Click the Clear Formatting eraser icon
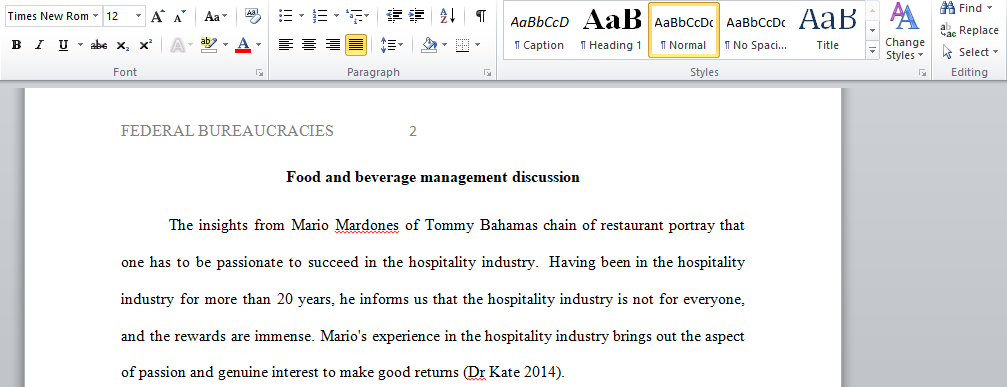This screenshot has height=387, width=1007. [253, 16]
